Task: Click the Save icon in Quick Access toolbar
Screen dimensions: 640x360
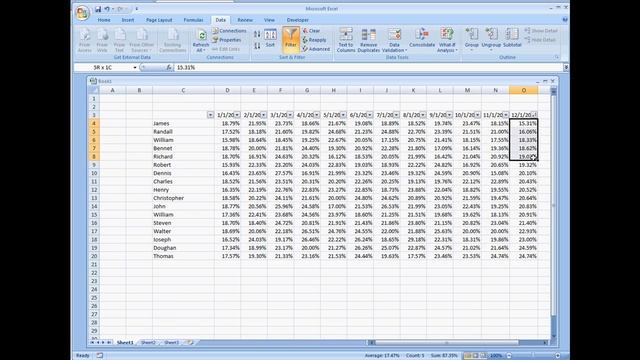Action: 98,9
